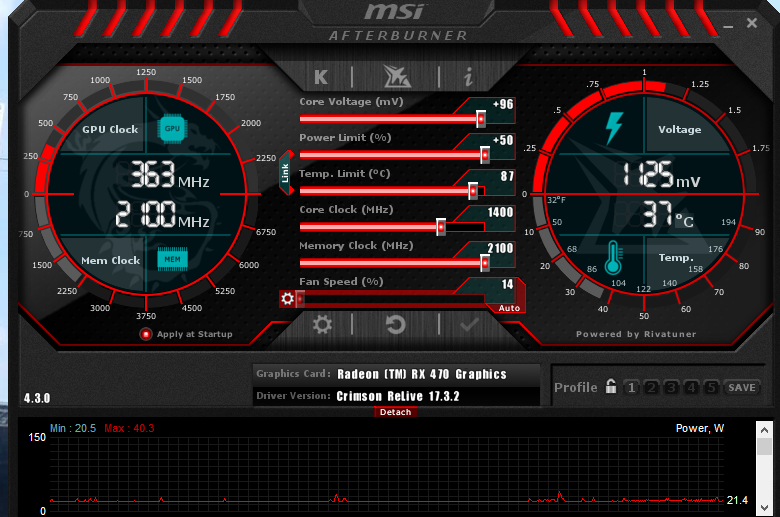Click the teal MEM chip icon
The width and height of the screenshot is (780, 517).
(x=172, y=259)
